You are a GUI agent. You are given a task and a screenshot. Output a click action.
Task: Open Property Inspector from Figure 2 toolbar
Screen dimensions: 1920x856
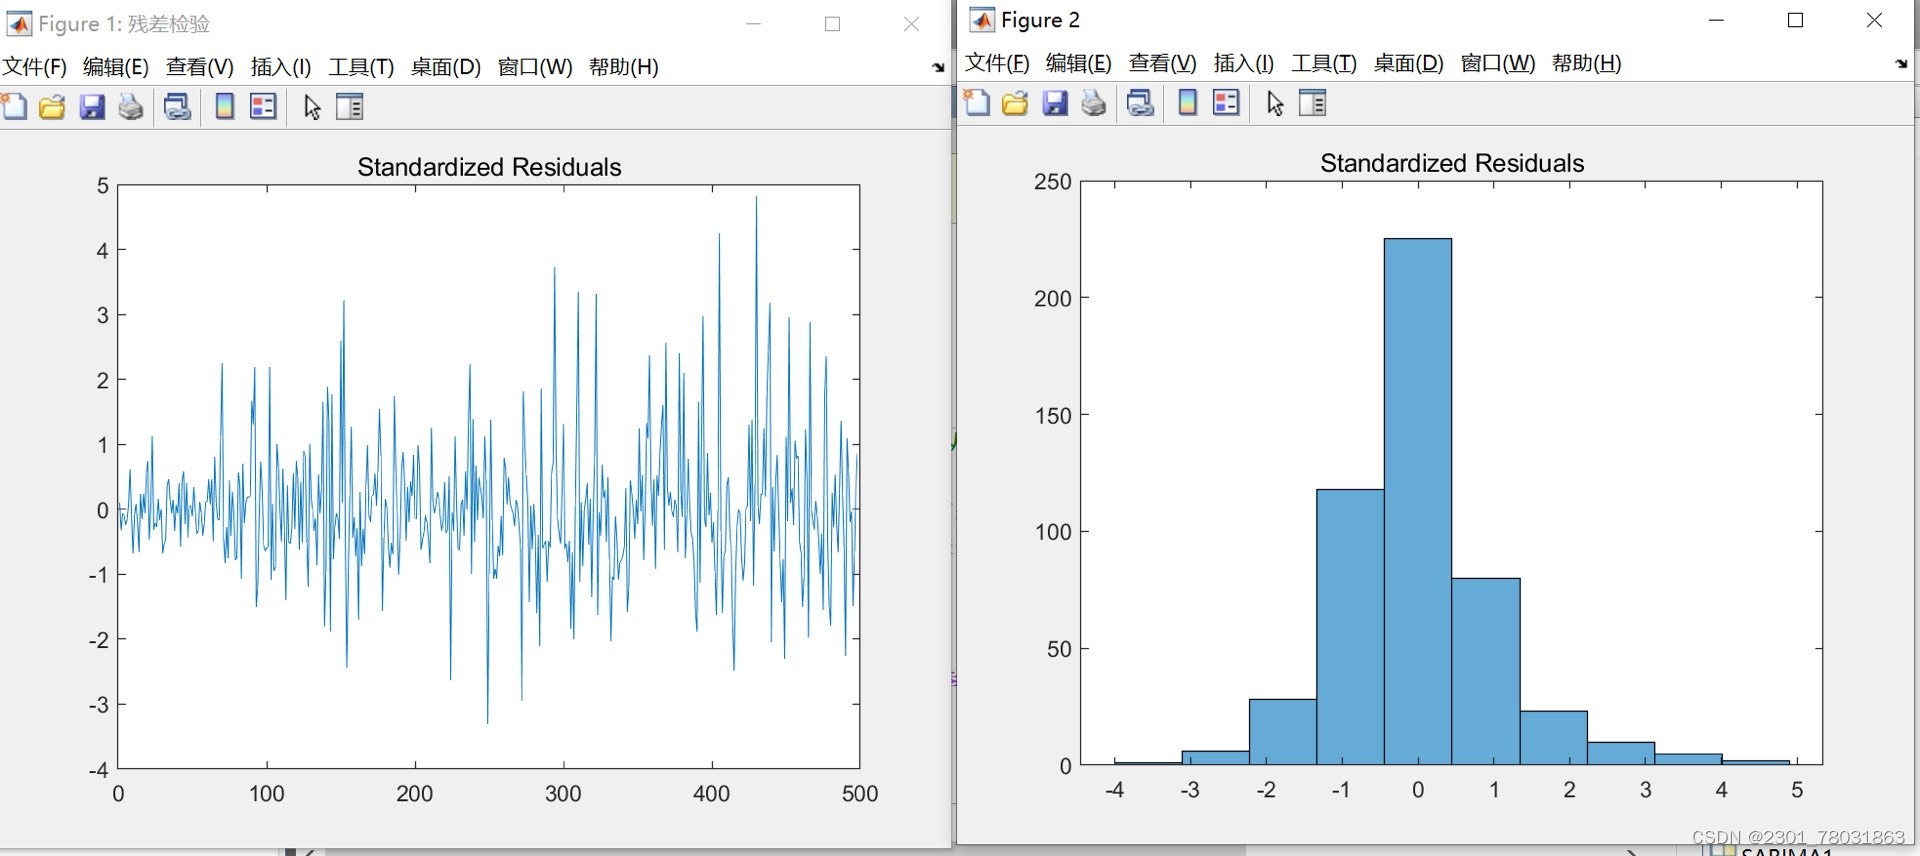tap(1312, 103)
